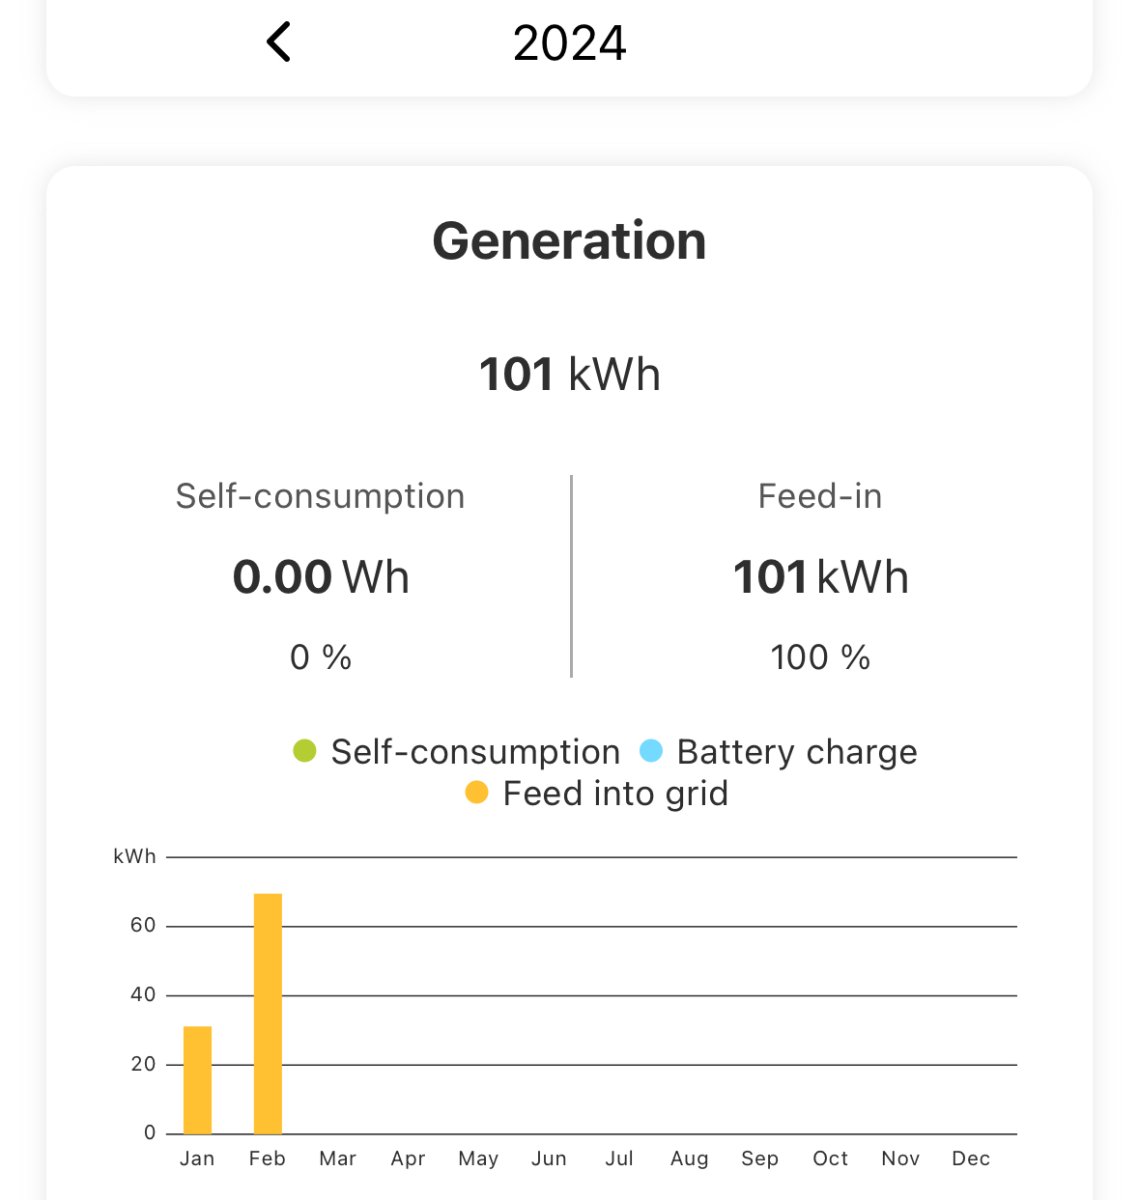Tap the Self-consumption legend label
The width and height of the screenshot is (1139, 1200).
click(475, 752)
